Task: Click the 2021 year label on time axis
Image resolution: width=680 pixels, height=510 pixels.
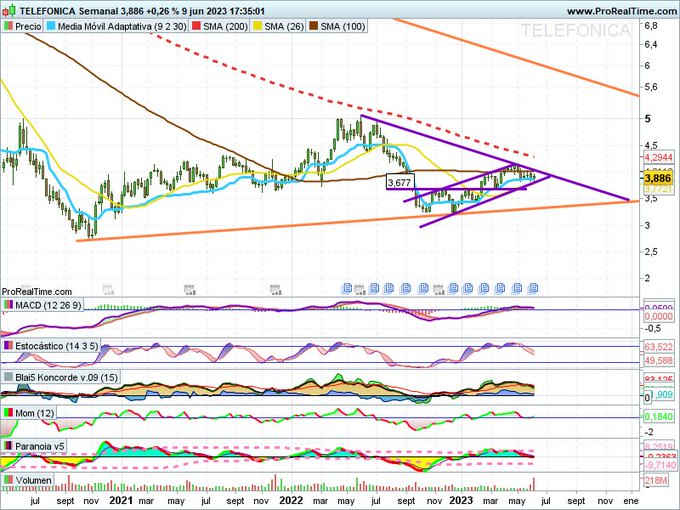Action: click(120, 500)
